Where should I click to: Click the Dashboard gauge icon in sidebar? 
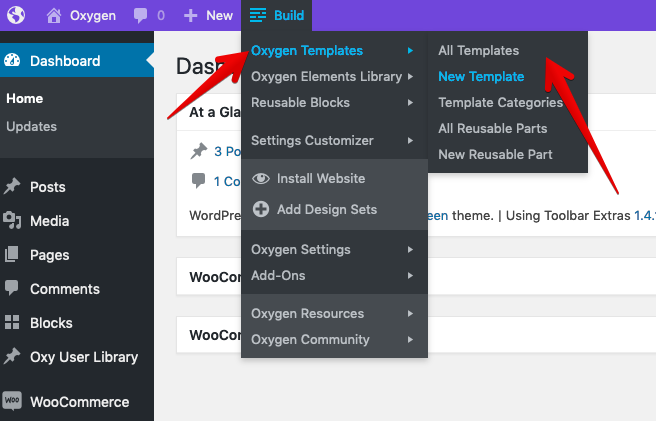12,61
